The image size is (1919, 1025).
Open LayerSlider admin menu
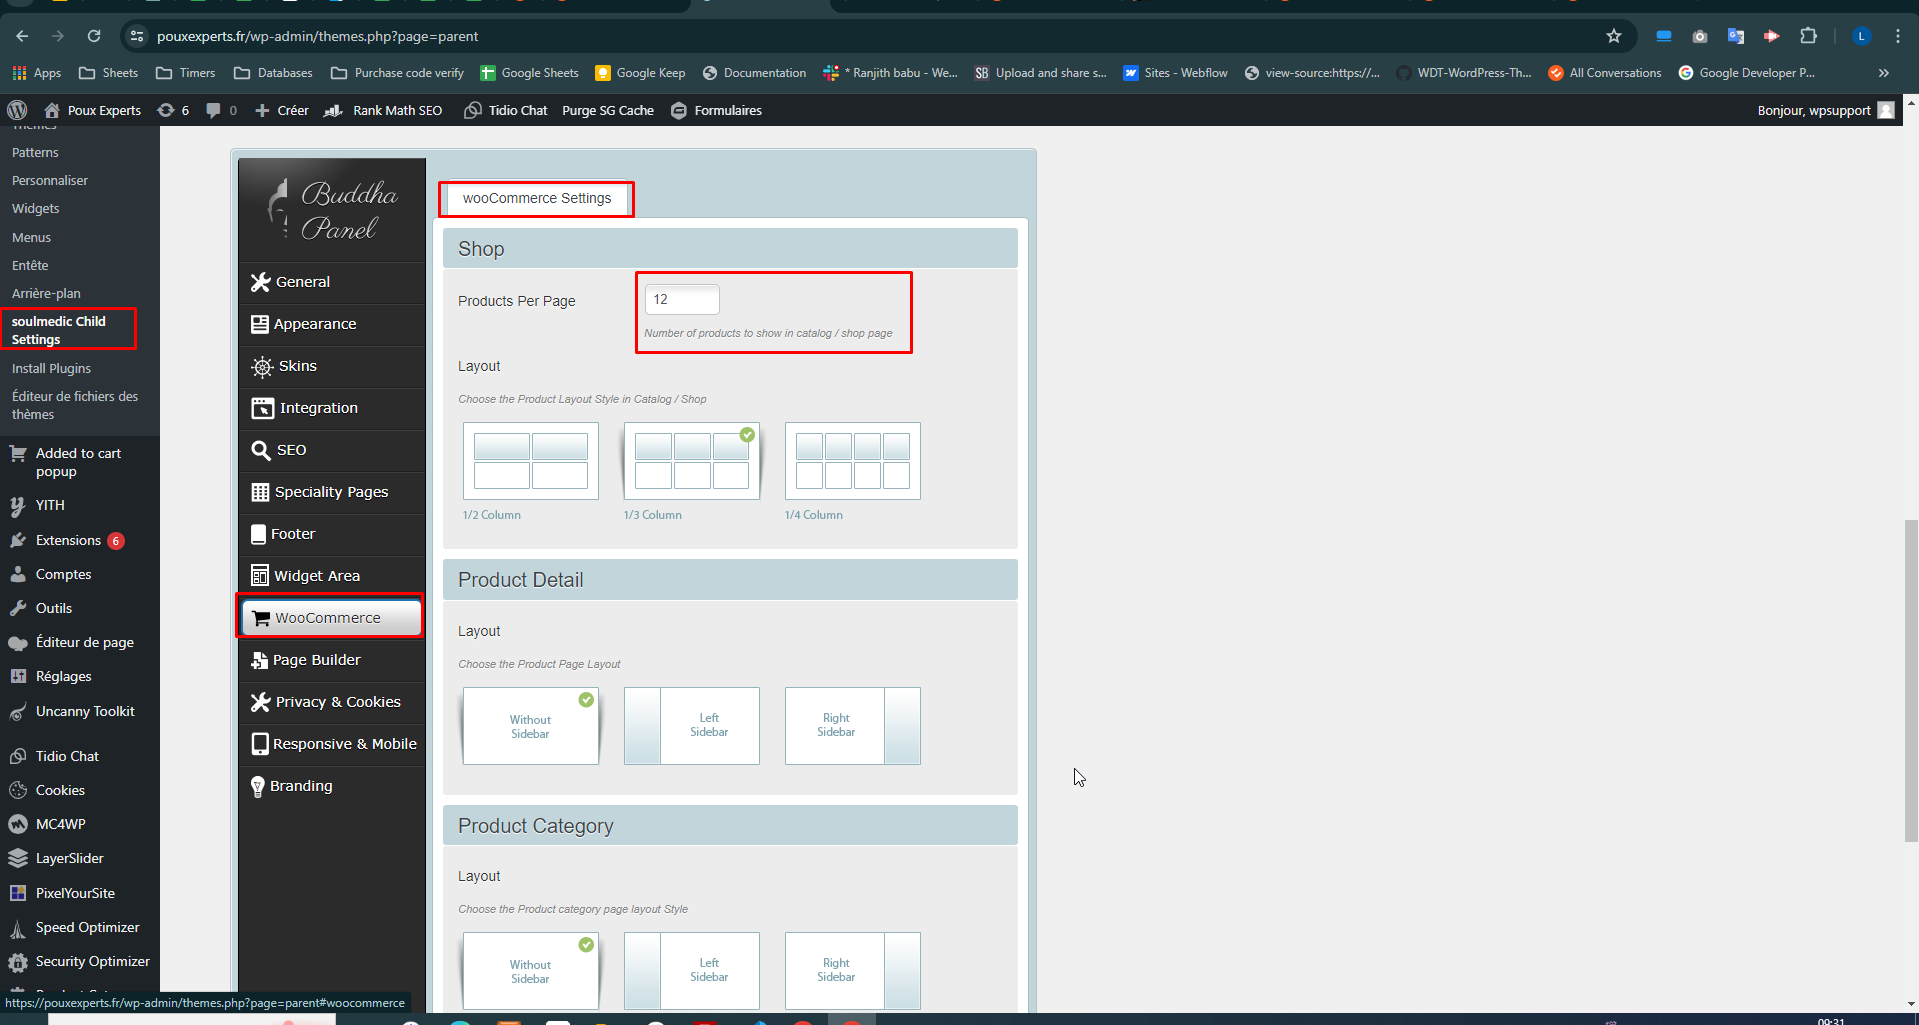[69, 858]
